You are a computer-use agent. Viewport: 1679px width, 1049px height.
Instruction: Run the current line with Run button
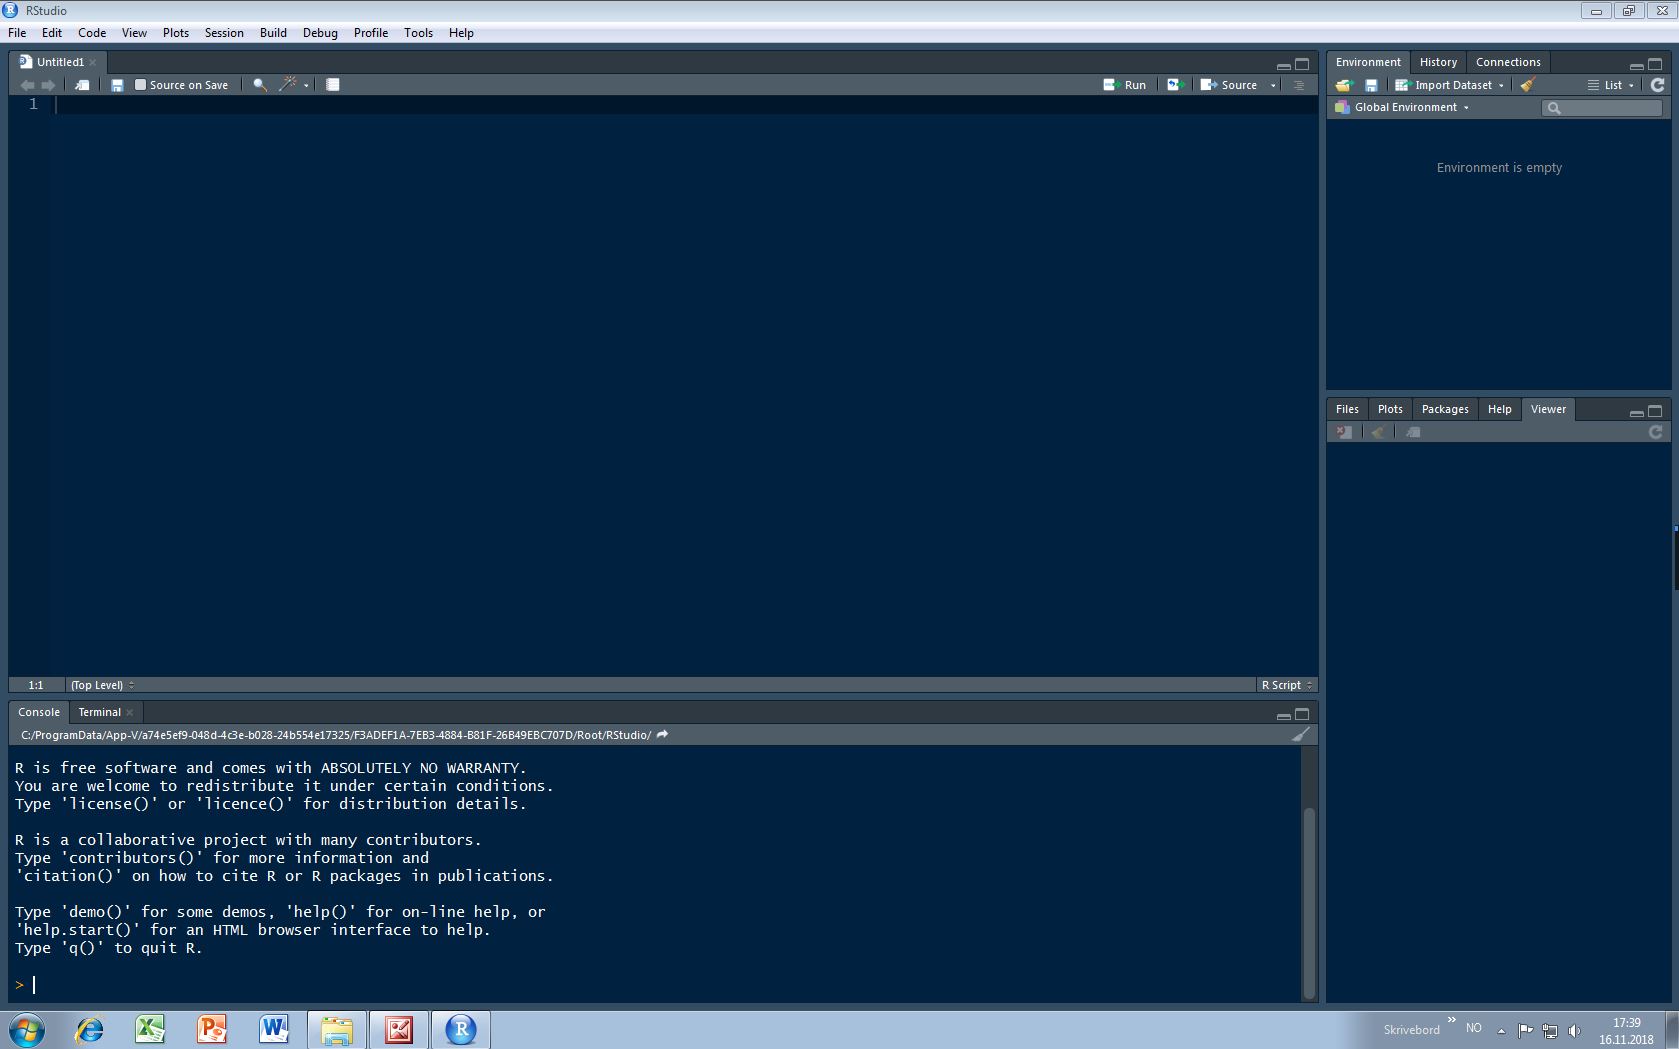[x=1125, y=85]
